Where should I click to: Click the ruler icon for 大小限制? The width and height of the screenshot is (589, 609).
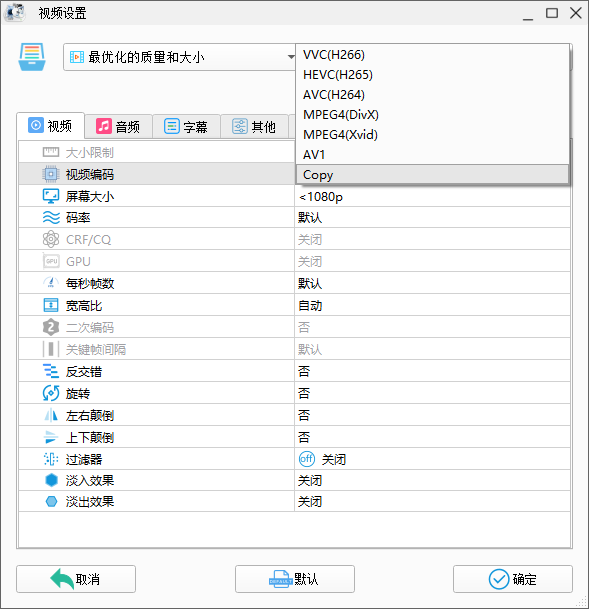pos(51,152)
